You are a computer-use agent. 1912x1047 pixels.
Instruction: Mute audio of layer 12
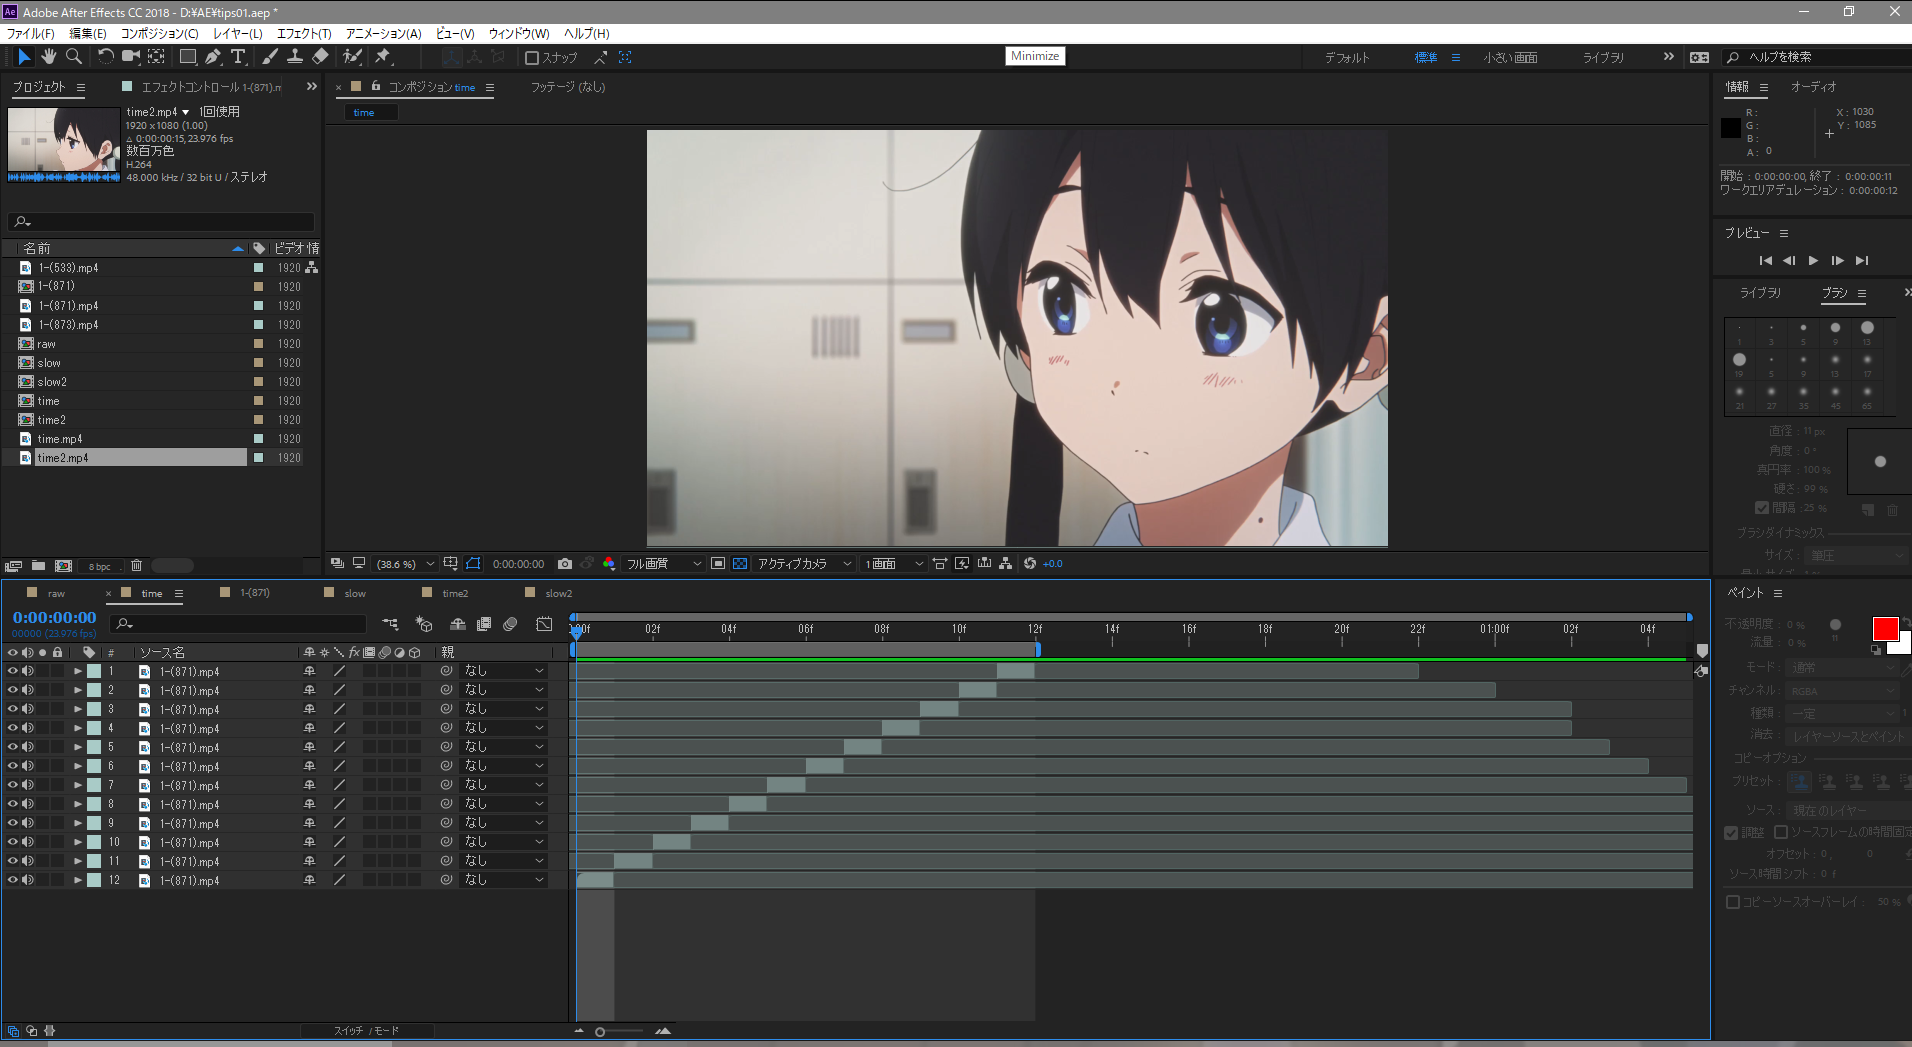tap(28, 880)
